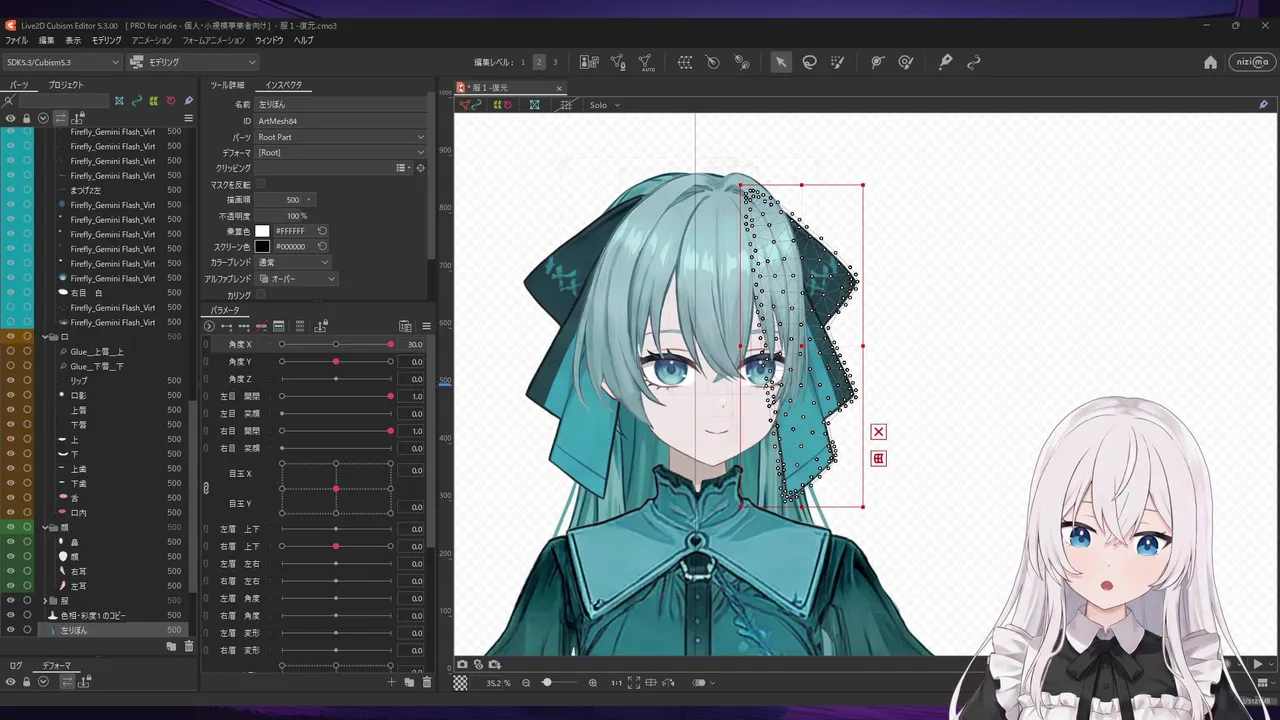Select the brush selection tool
Image resolution: width=1280 pixels, height=720 pixels.
click(838, 62)
